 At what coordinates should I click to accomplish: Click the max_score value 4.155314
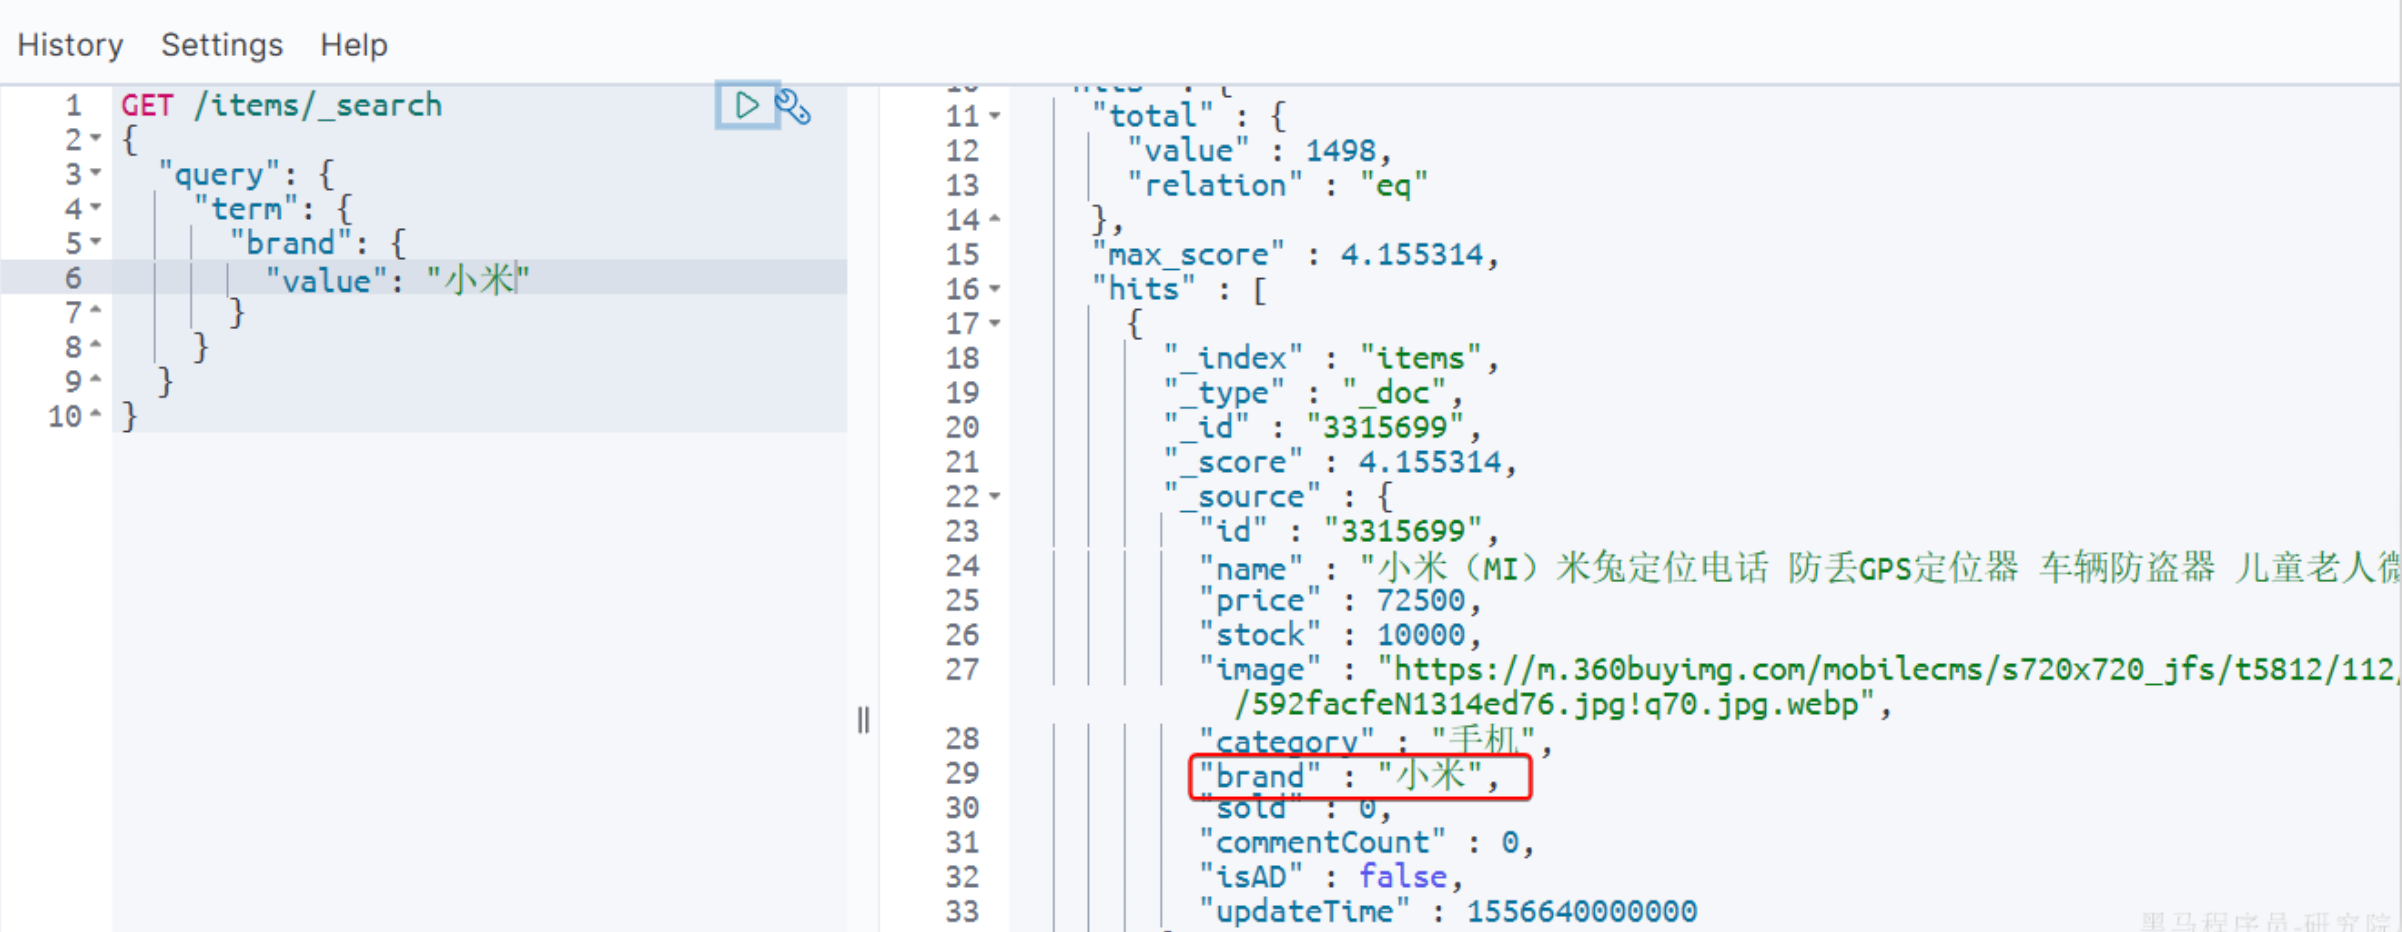coord(1412,255)
